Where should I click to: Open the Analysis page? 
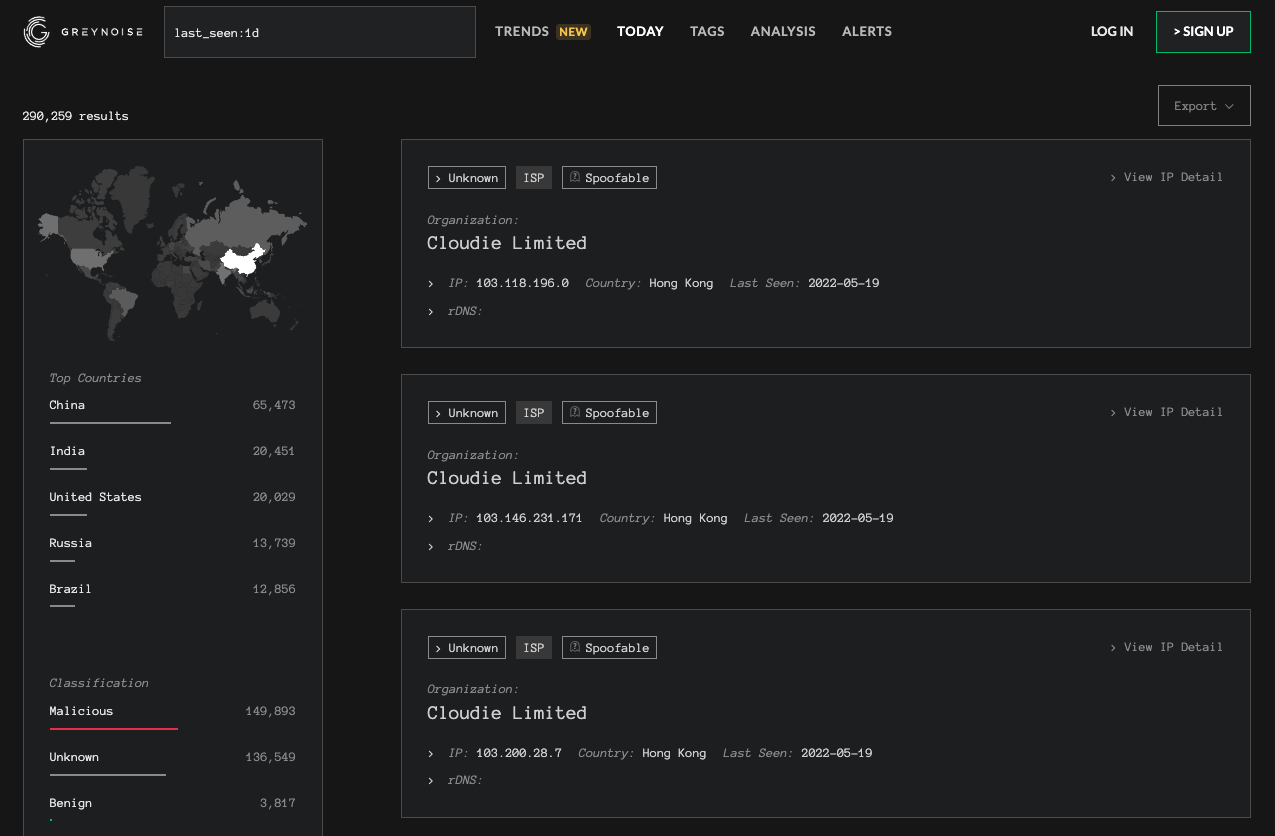783,32
